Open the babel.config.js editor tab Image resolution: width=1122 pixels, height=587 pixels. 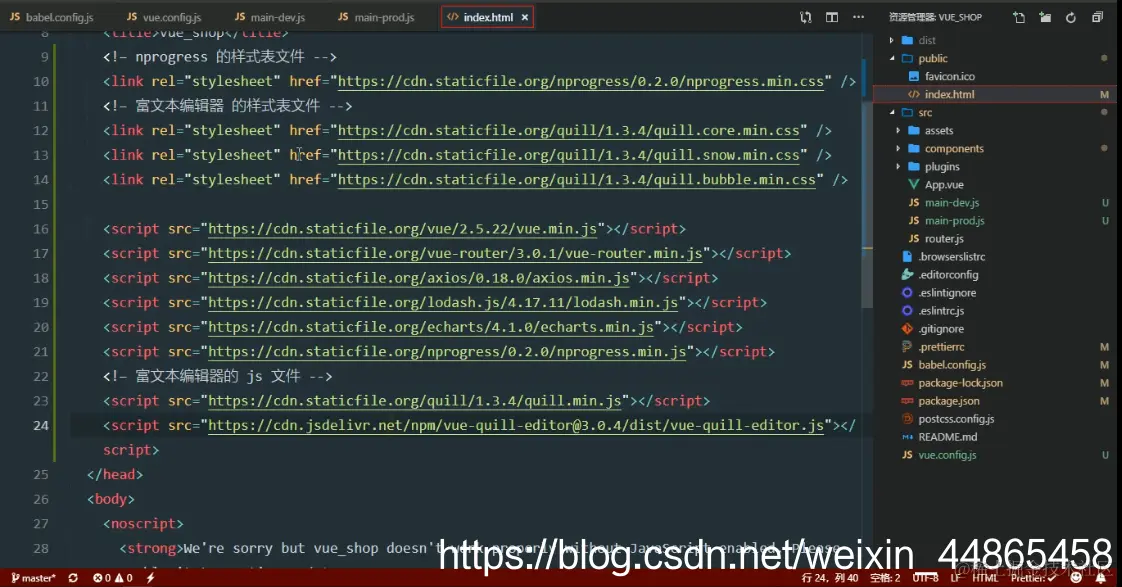[x=52, y=17]
